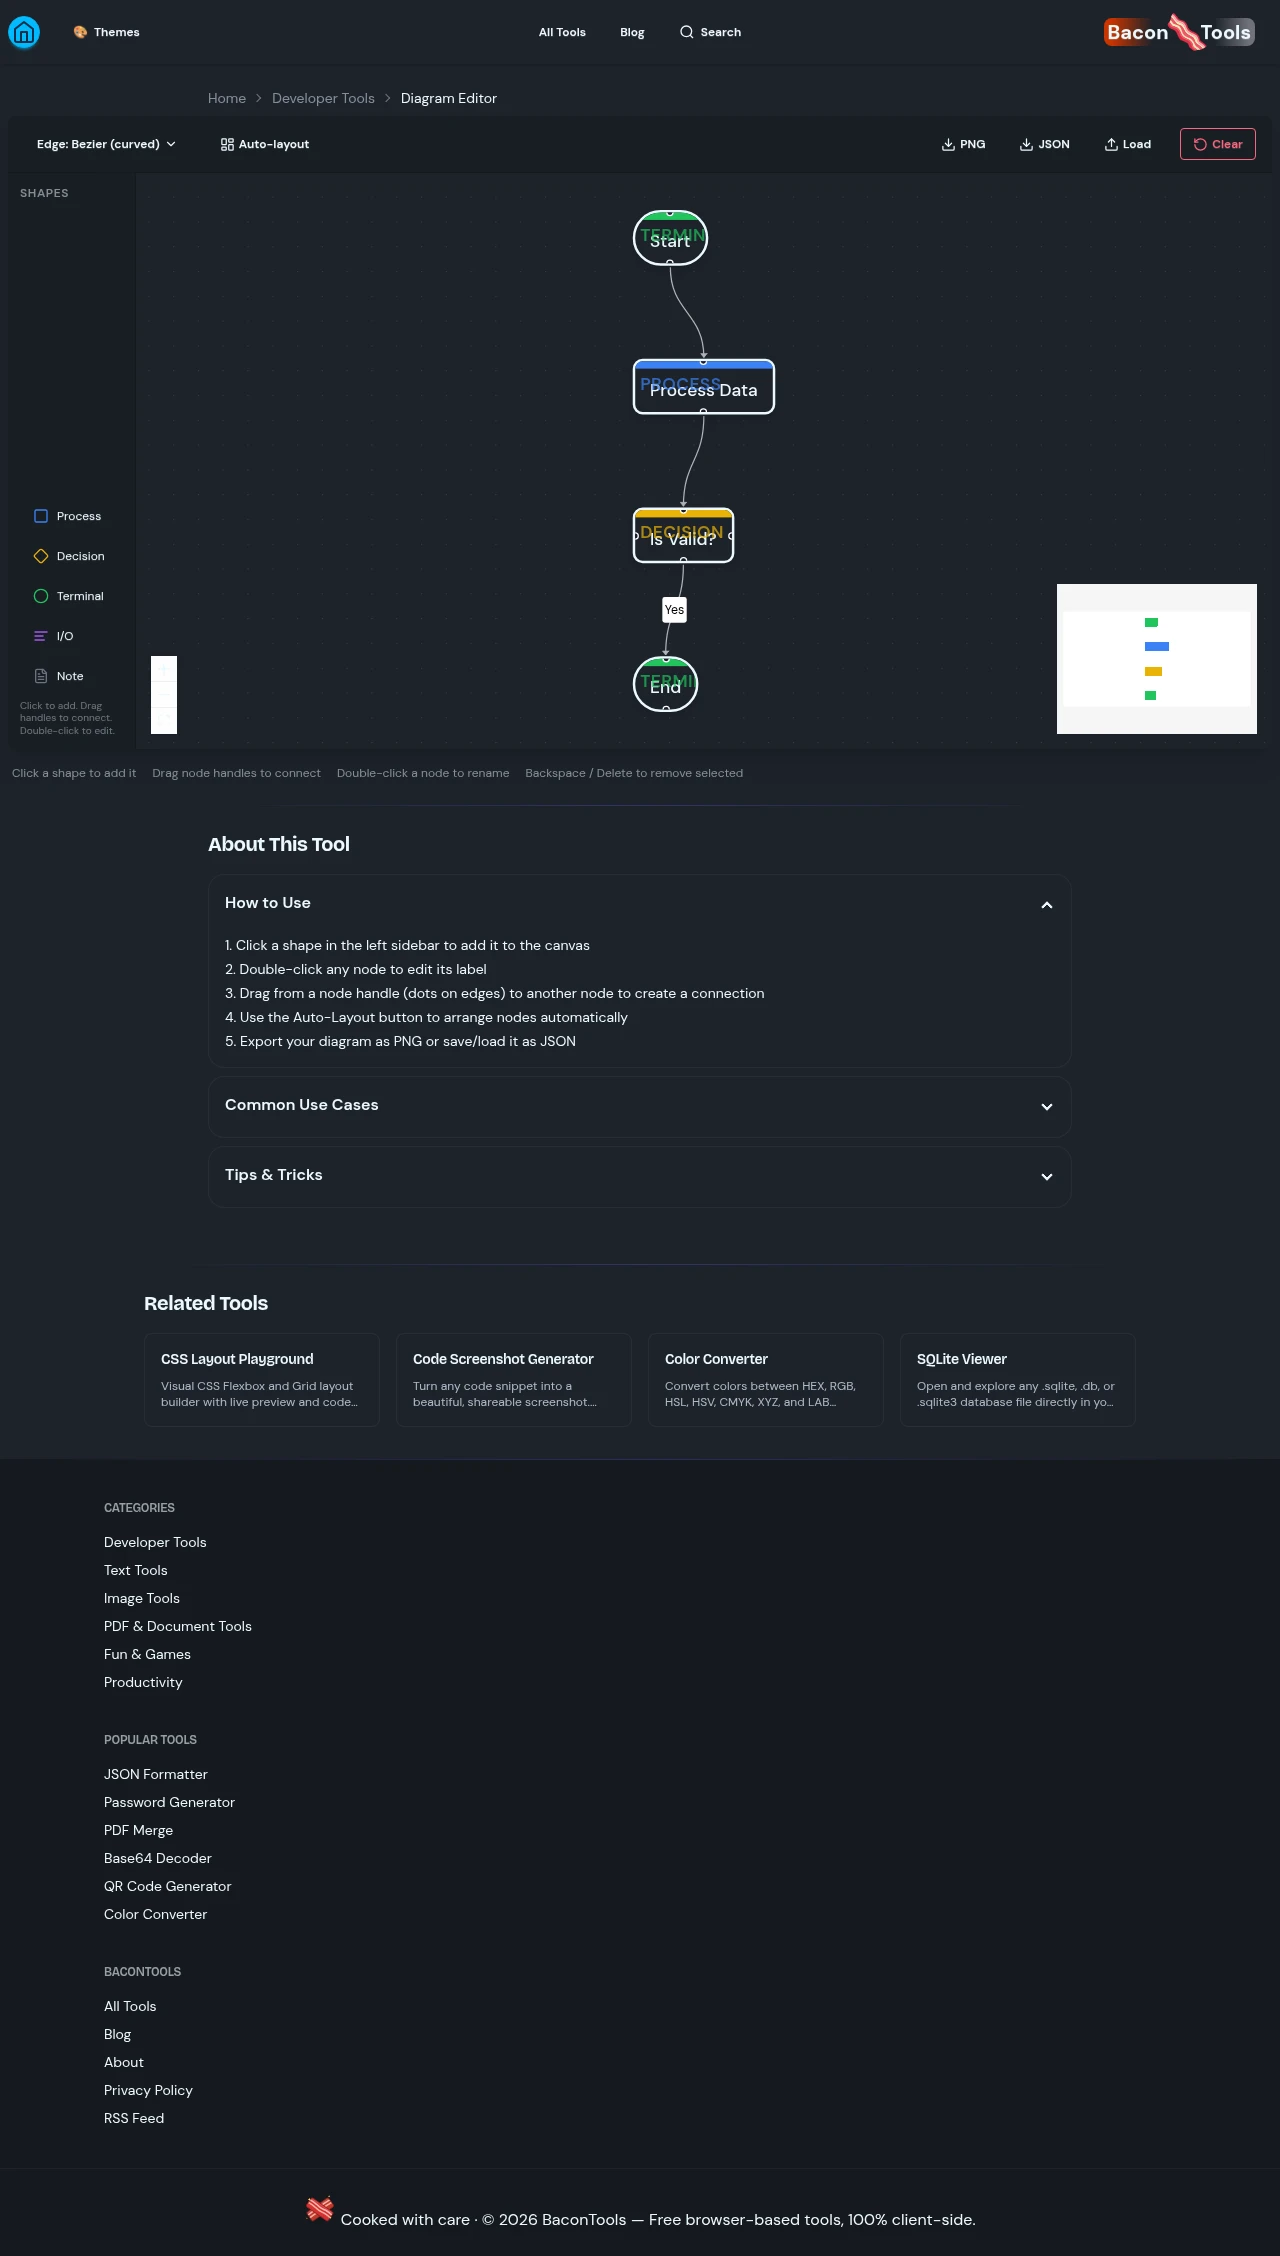1280x2256 pixels.
Task: Run Auto-layout on the diagram
Action: [265, 144]
